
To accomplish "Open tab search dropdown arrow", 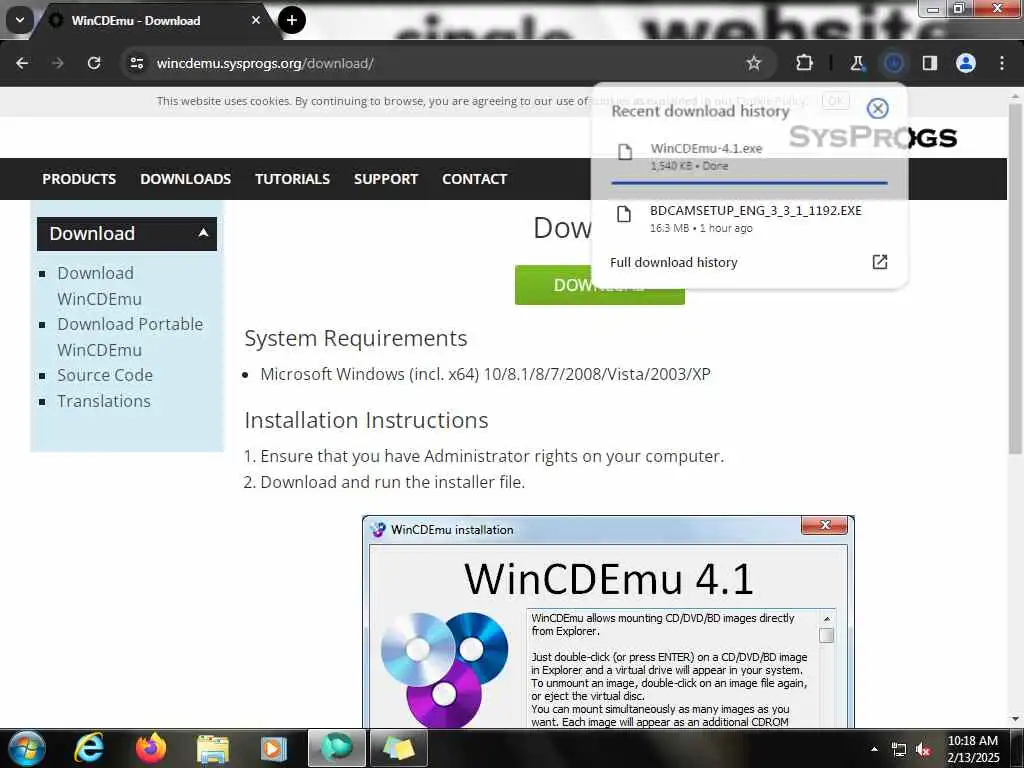I will pos(20,20).
